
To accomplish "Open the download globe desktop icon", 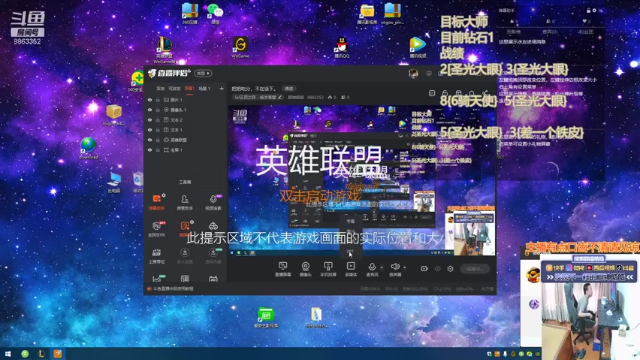I will (88, 148).
